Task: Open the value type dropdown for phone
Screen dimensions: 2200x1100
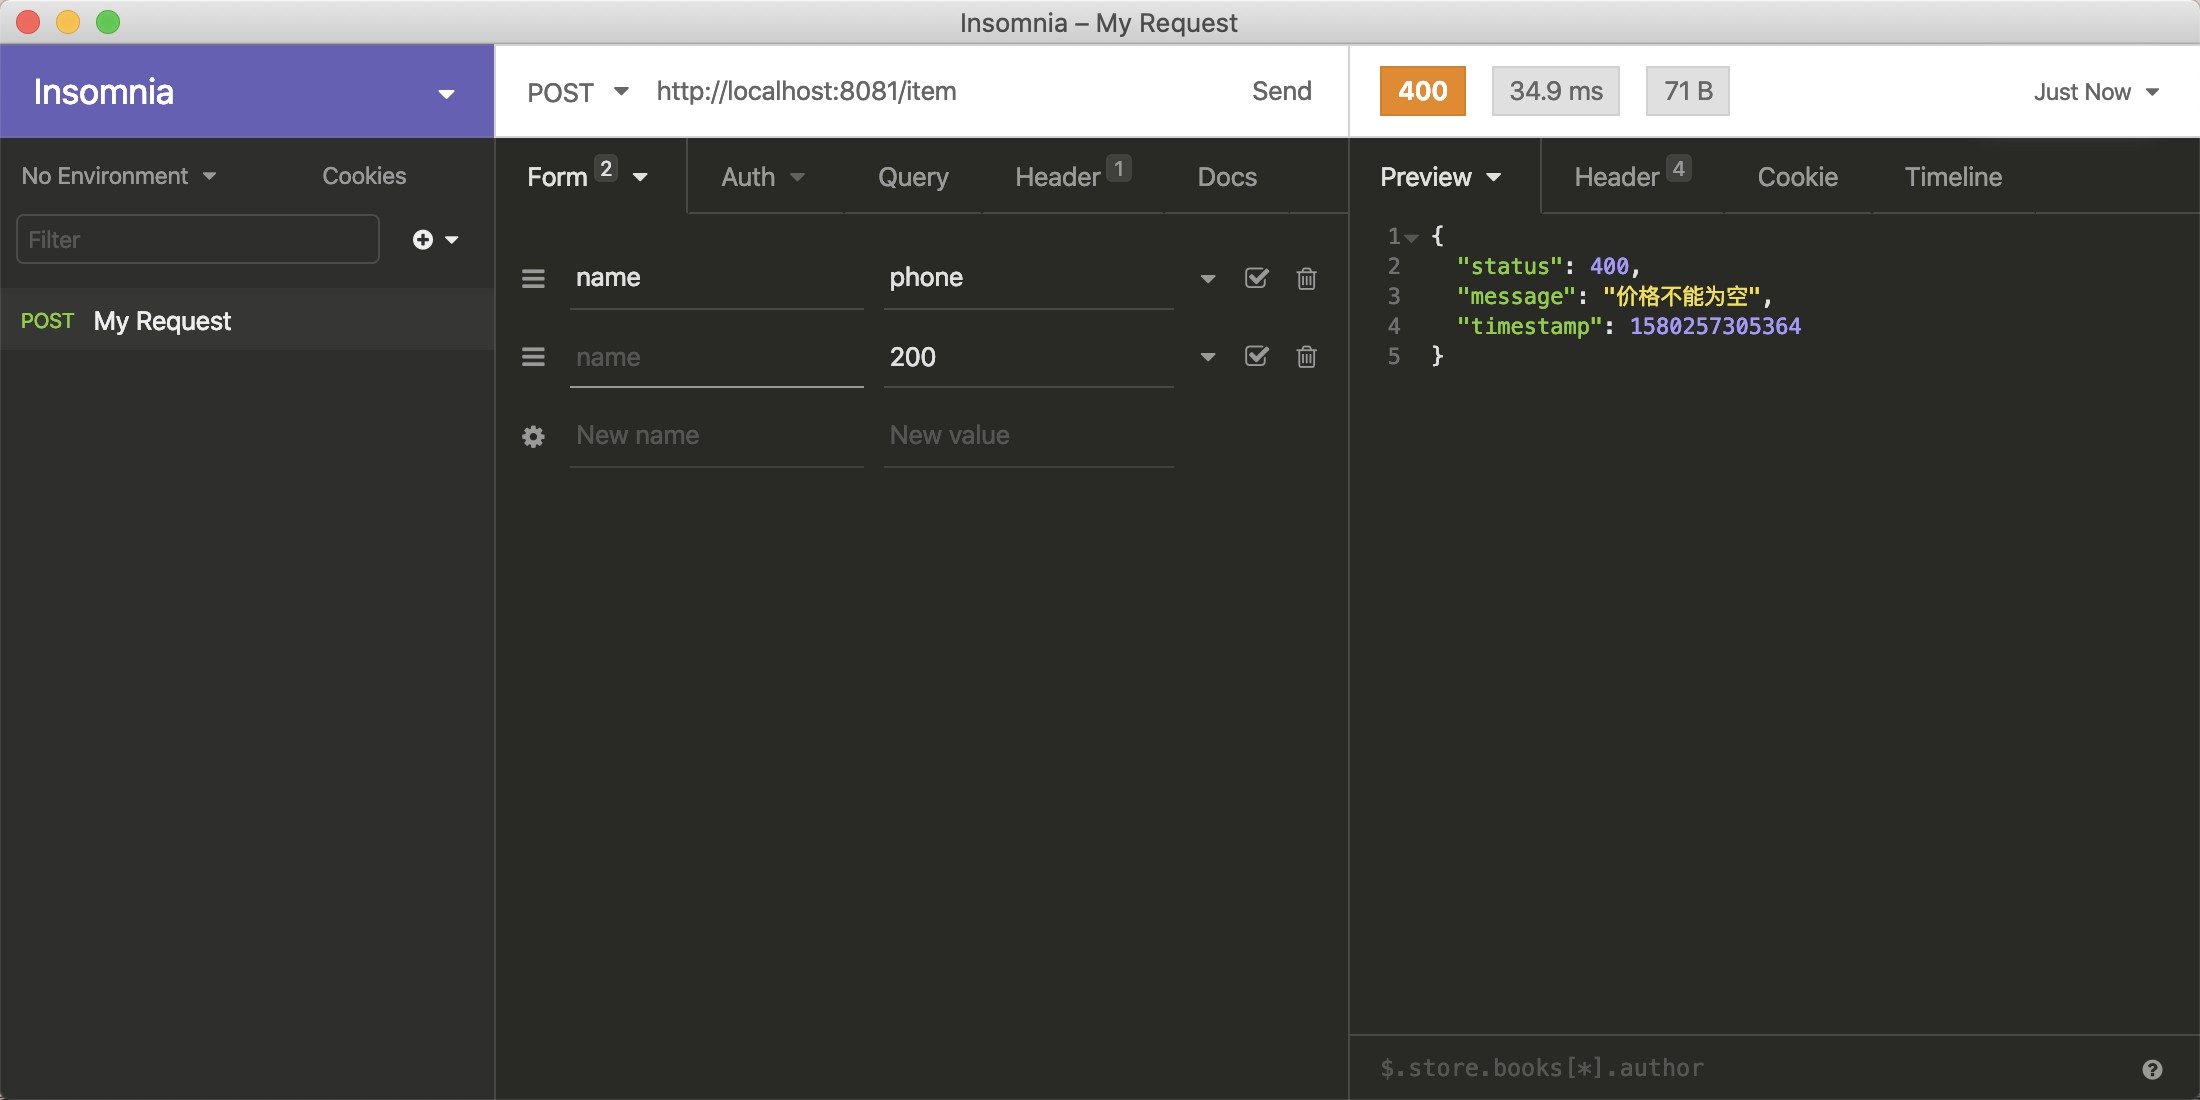Action: point(1208,278)
